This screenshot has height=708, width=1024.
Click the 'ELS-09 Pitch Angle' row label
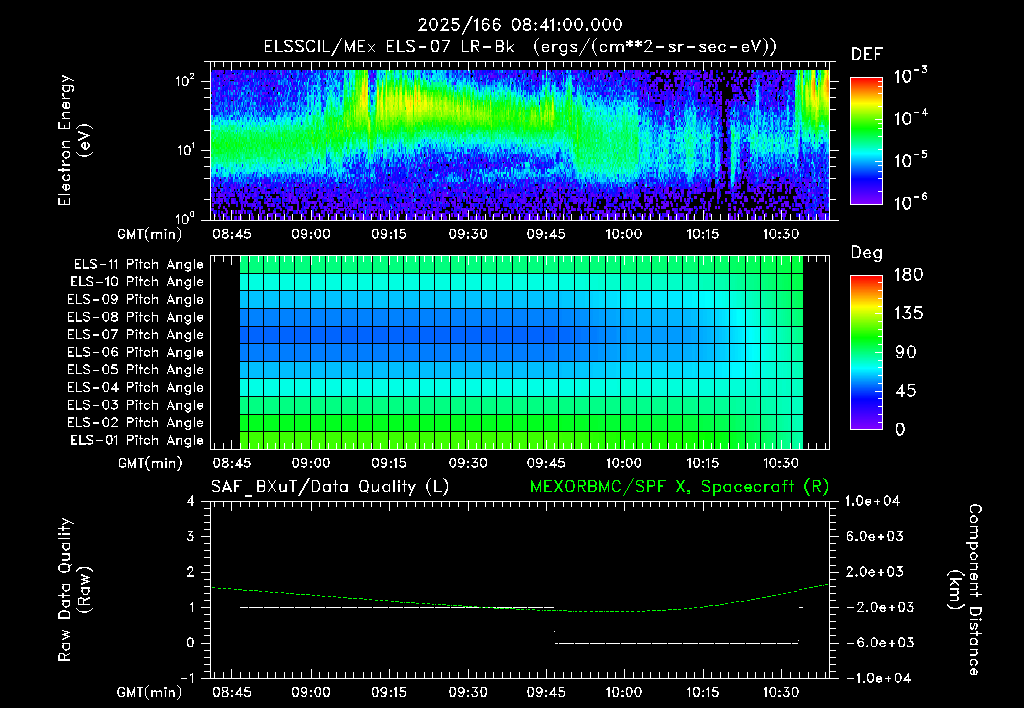[136, 300]
